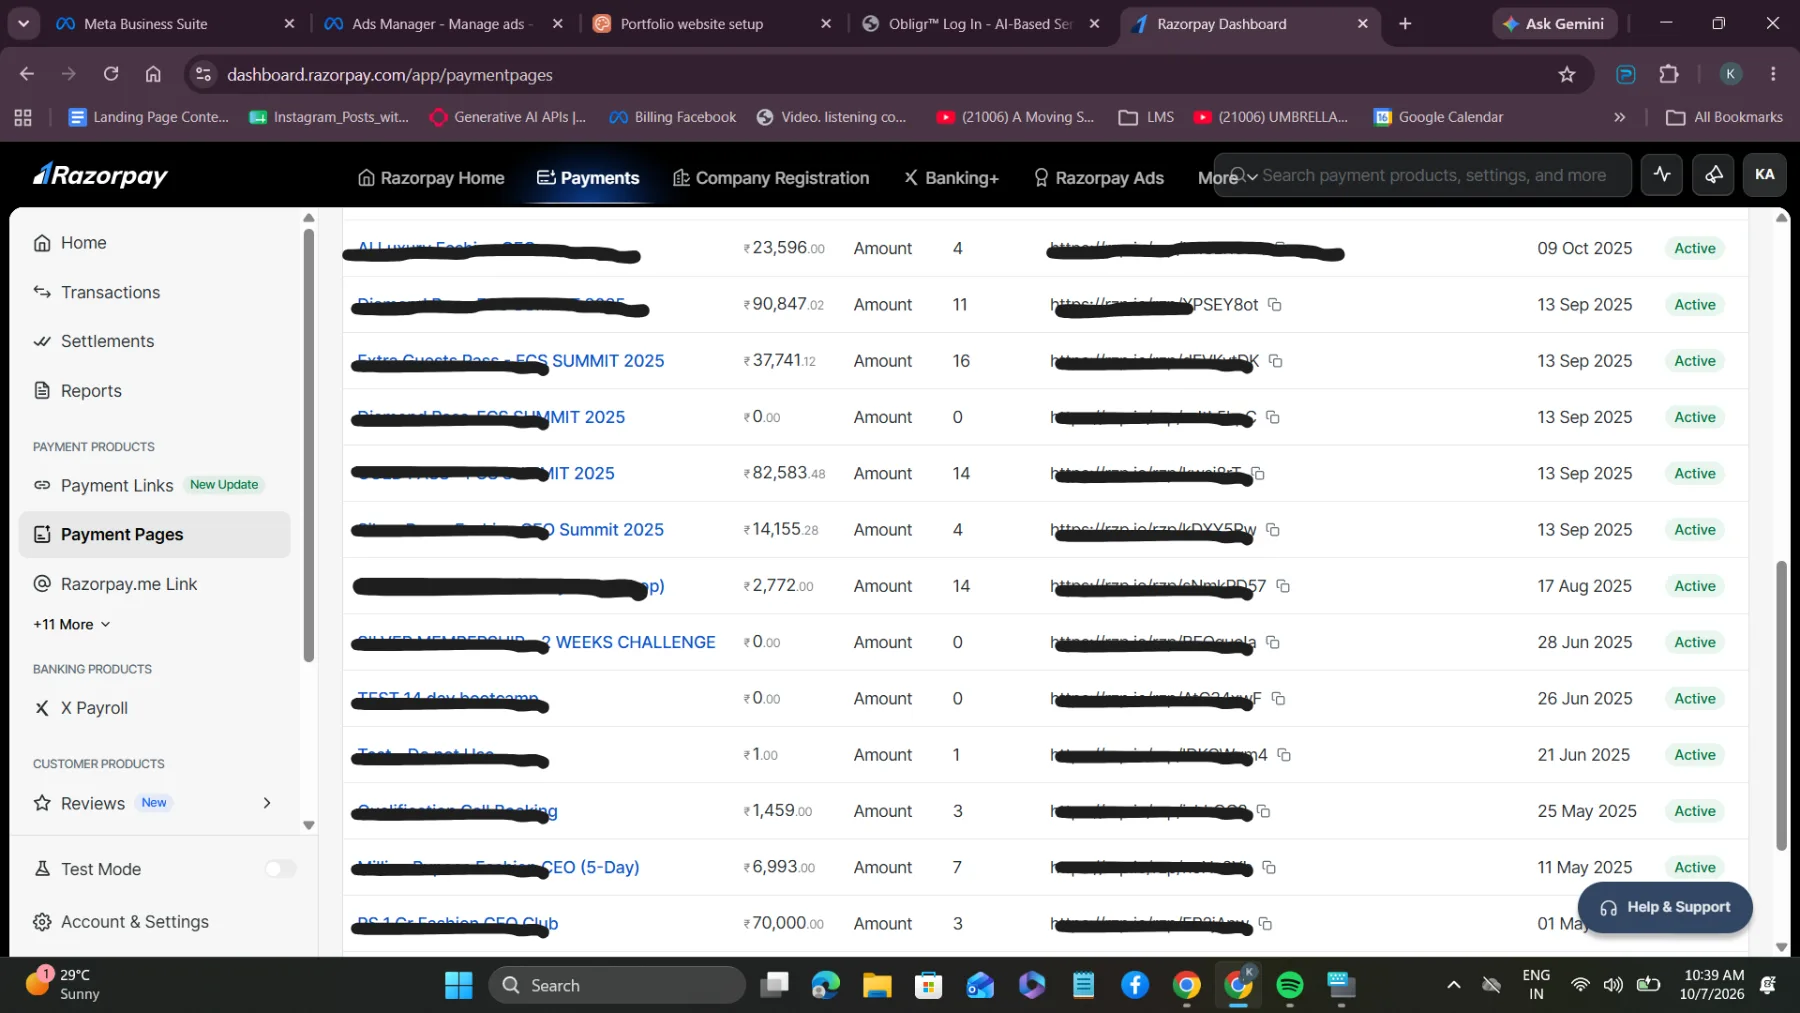Copy link of 26 Jun 2025 row

coord(1278,698)
